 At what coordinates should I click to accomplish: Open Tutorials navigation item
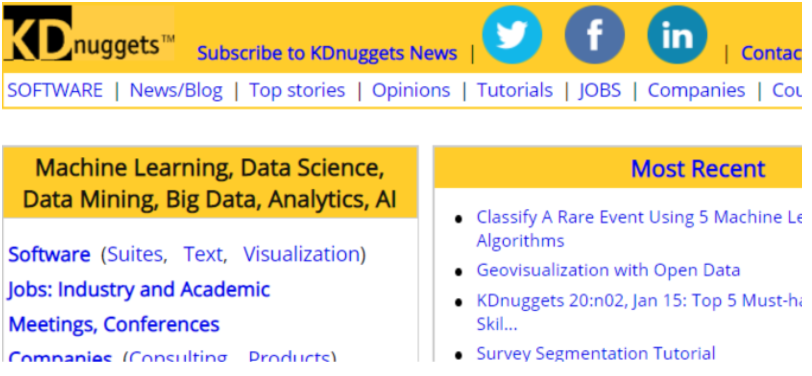tap(515, 91)
